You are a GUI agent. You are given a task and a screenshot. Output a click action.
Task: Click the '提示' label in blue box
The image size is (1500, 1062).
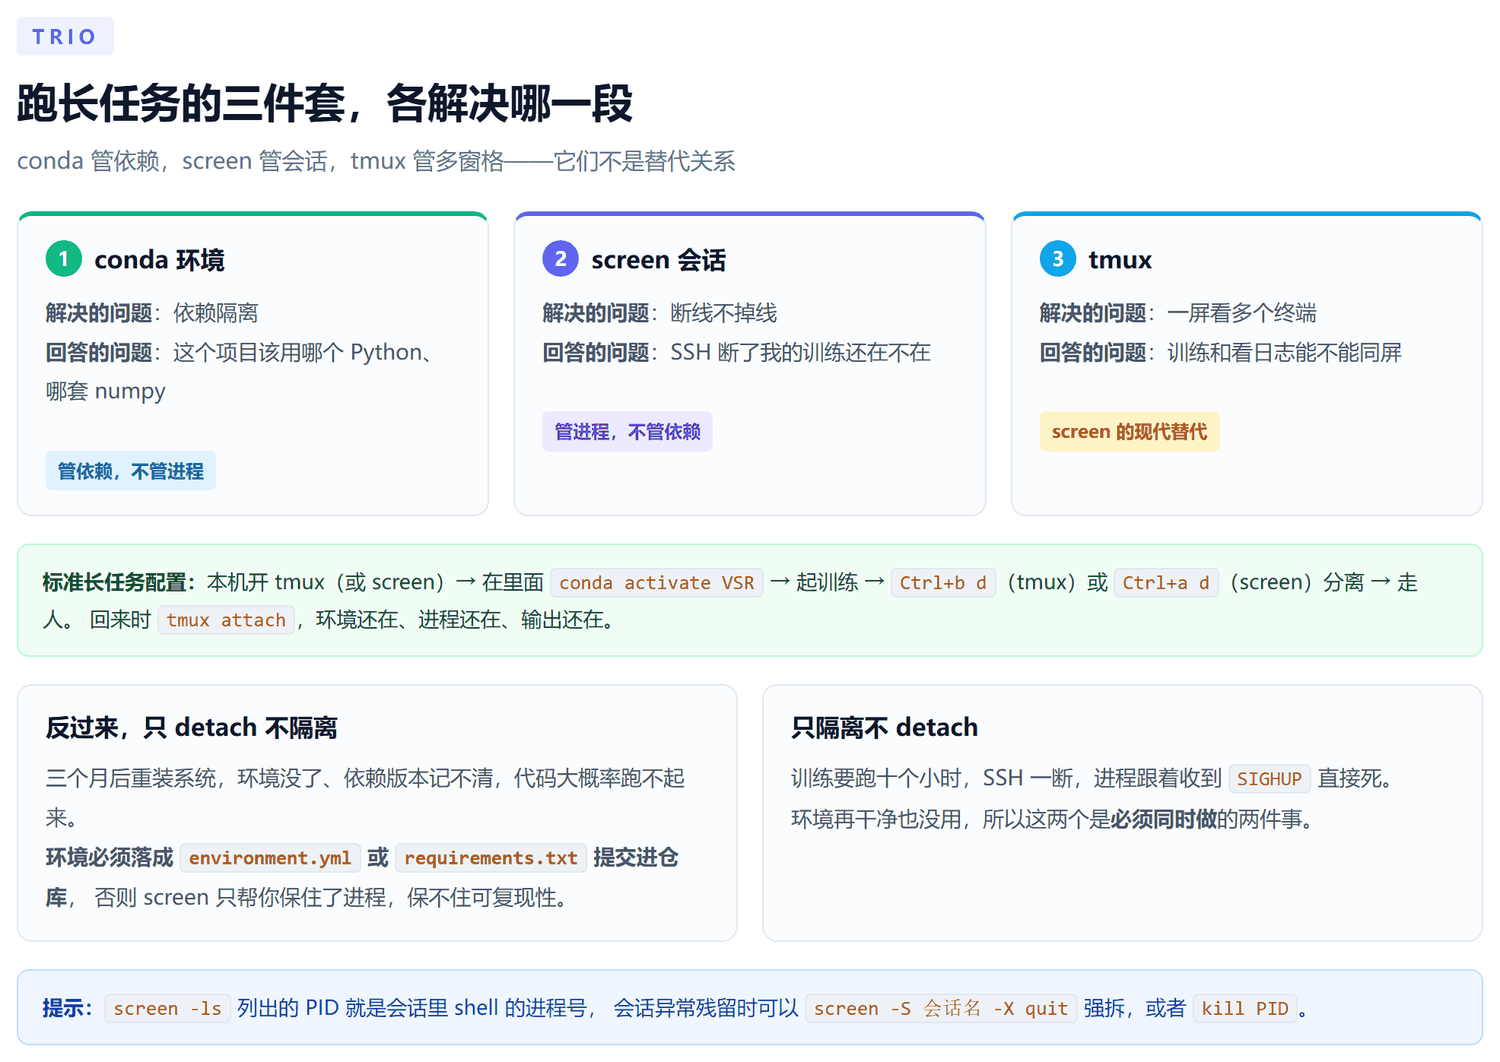click(68, 1008)
